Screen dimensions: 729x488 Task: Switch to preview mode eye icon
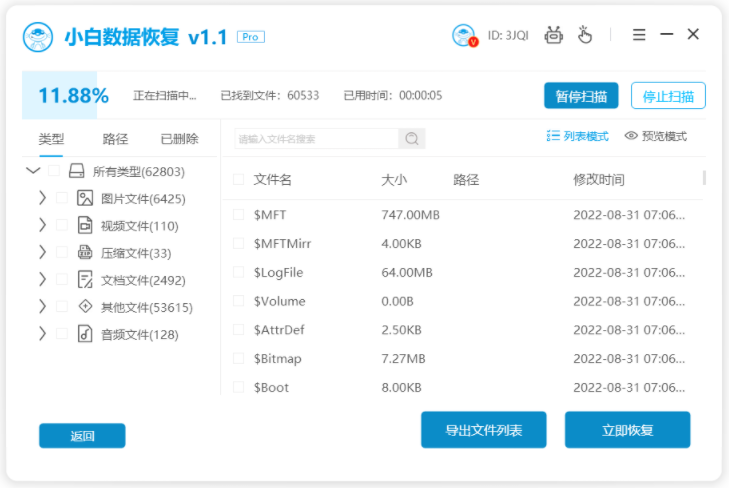point(631,136)
